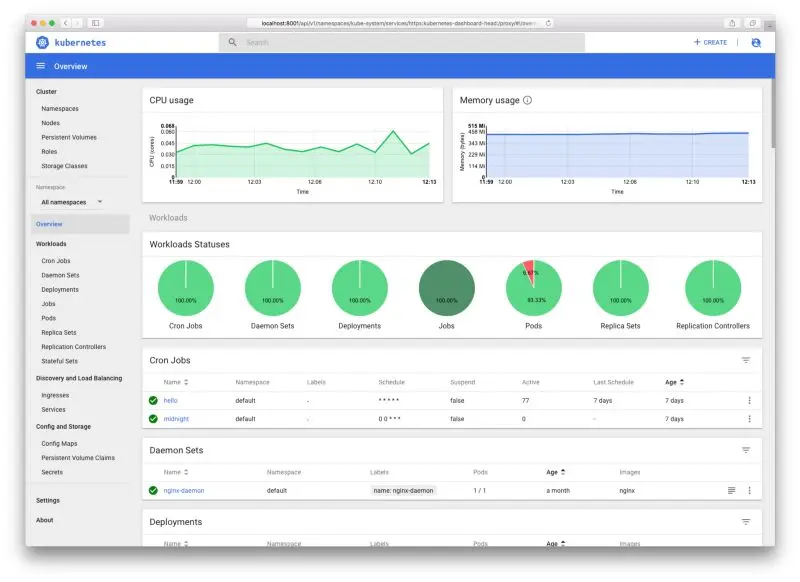Click in the Search field

pos(402,42)
